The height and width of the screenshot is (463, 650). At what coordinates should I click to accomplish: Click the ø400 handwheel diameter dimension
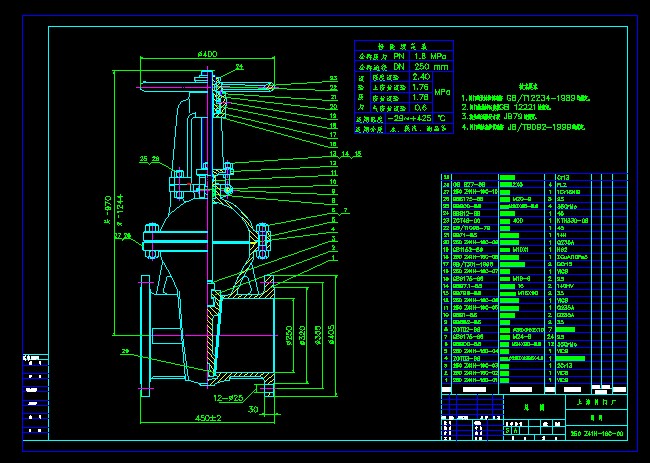coord(208,53)
